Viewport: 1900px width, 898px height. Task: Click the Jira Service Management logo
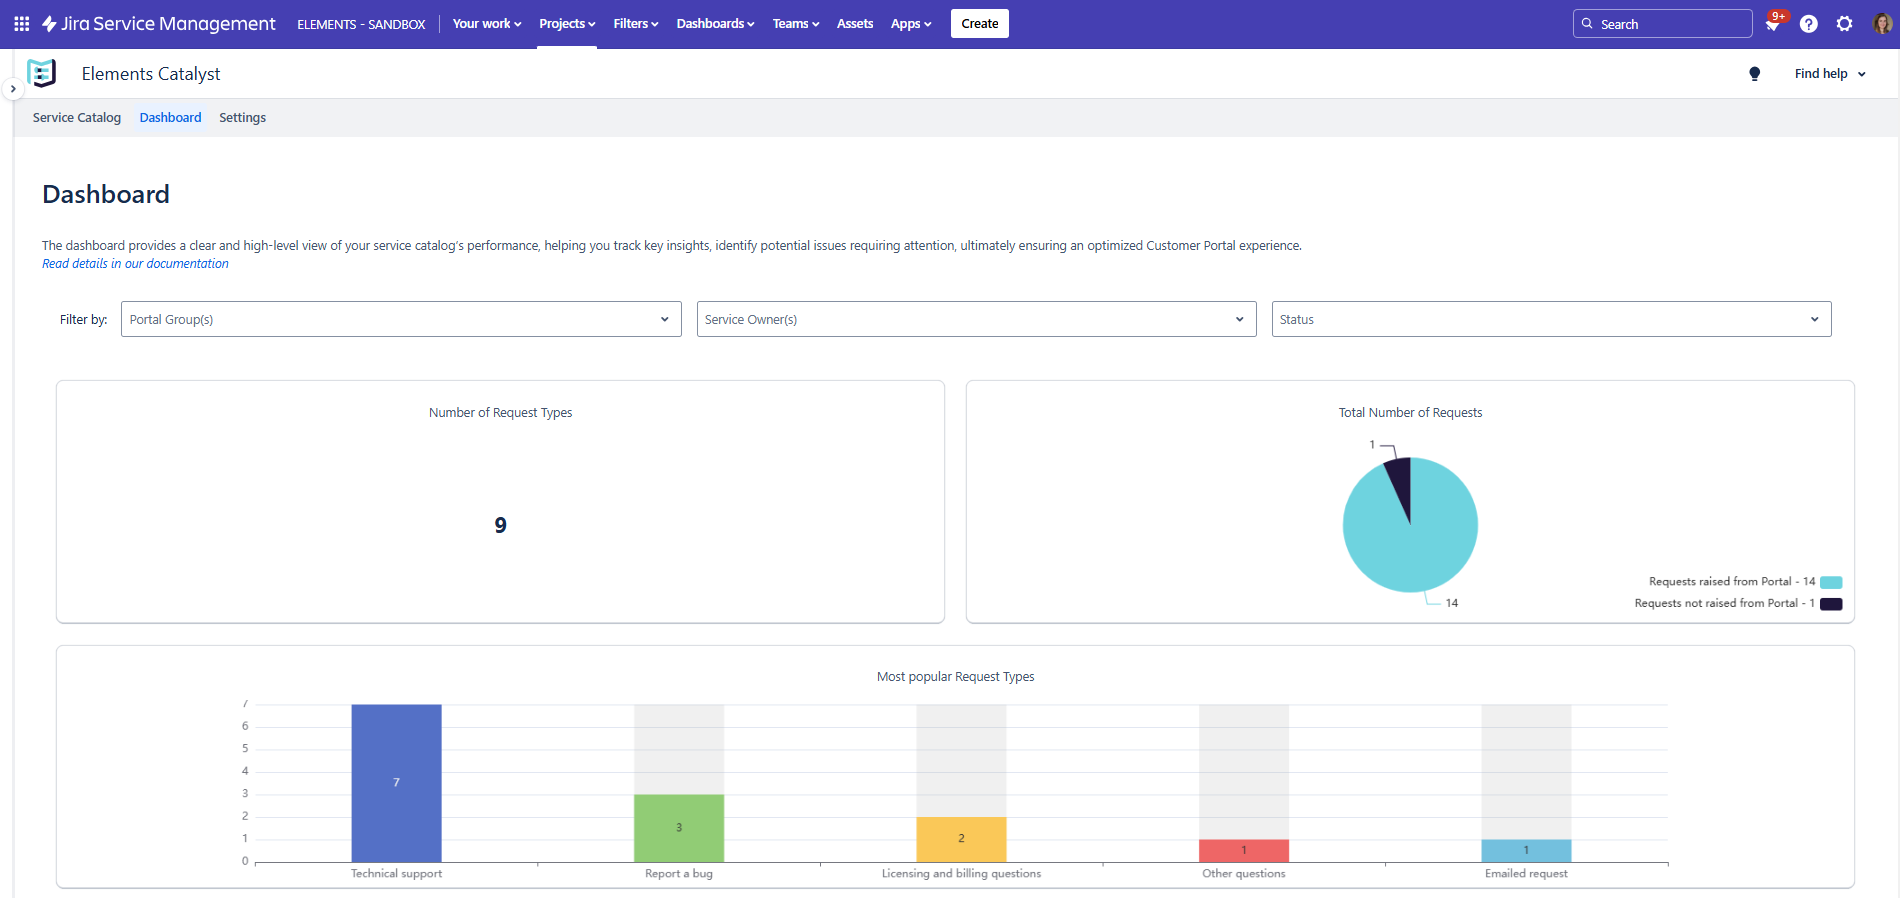tap(159, 24)
